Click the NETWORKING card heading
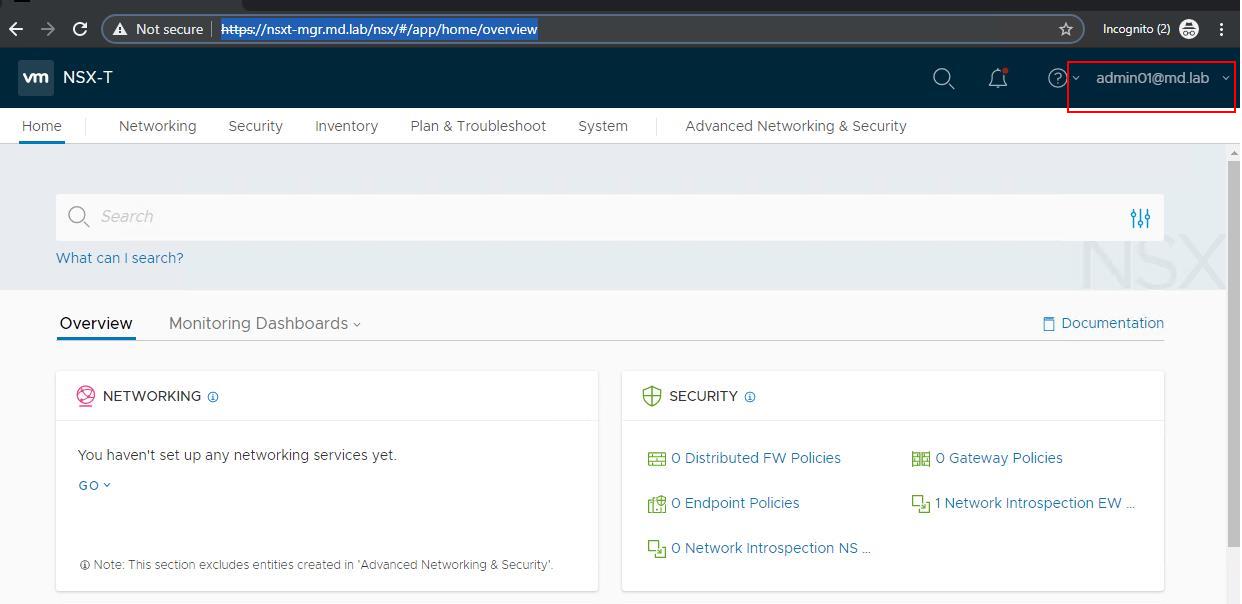 (x=152, y=396)
